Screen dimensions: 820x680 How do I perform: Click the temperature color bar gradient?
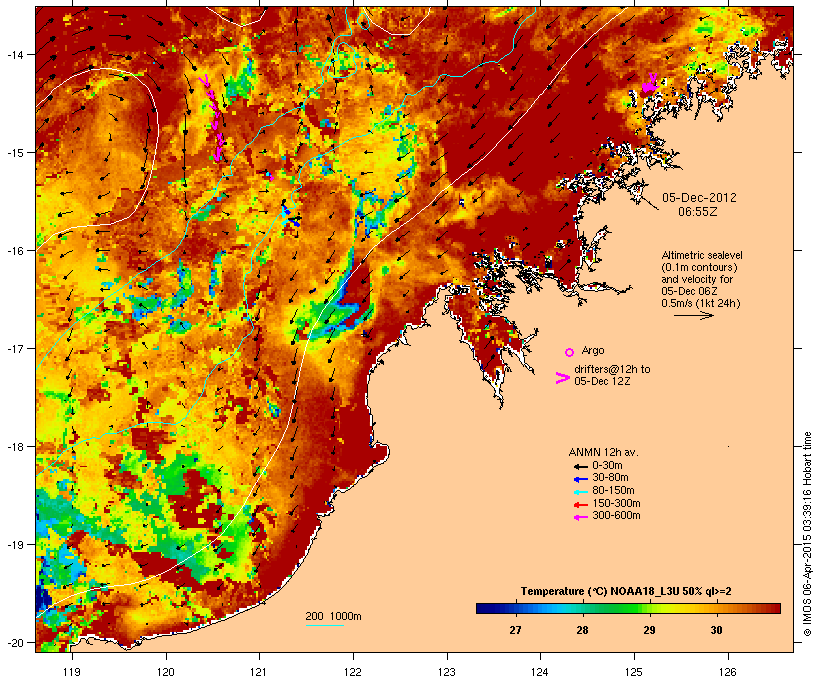coord(628,608)
